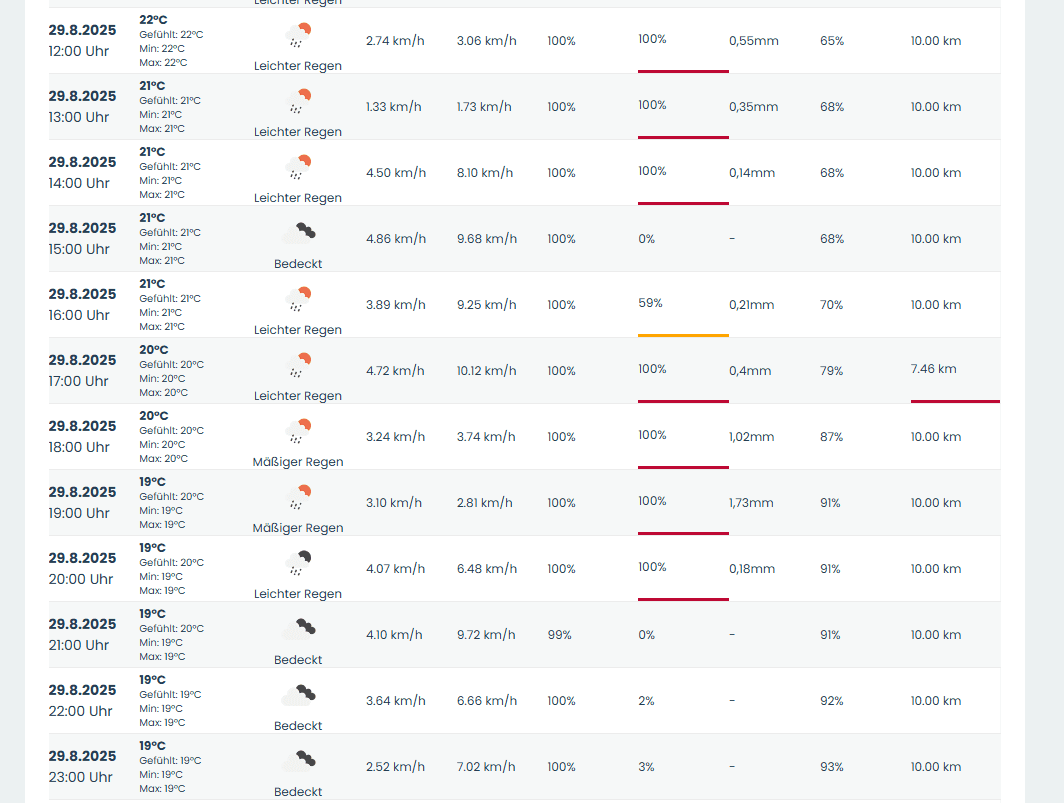The height and width of the screenshot is (803, 1064).
Task: Click the light rain icon for 13:00 Uhr
Action: click(298, 100)
